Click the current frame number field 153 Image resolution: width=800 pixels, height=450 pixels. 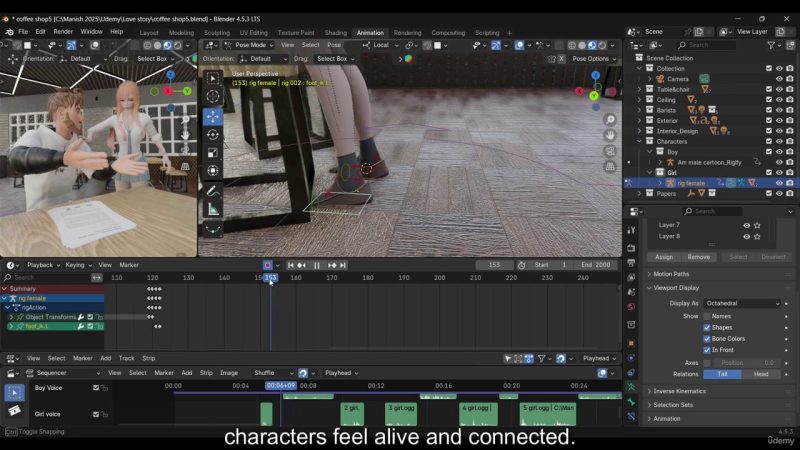494,265
